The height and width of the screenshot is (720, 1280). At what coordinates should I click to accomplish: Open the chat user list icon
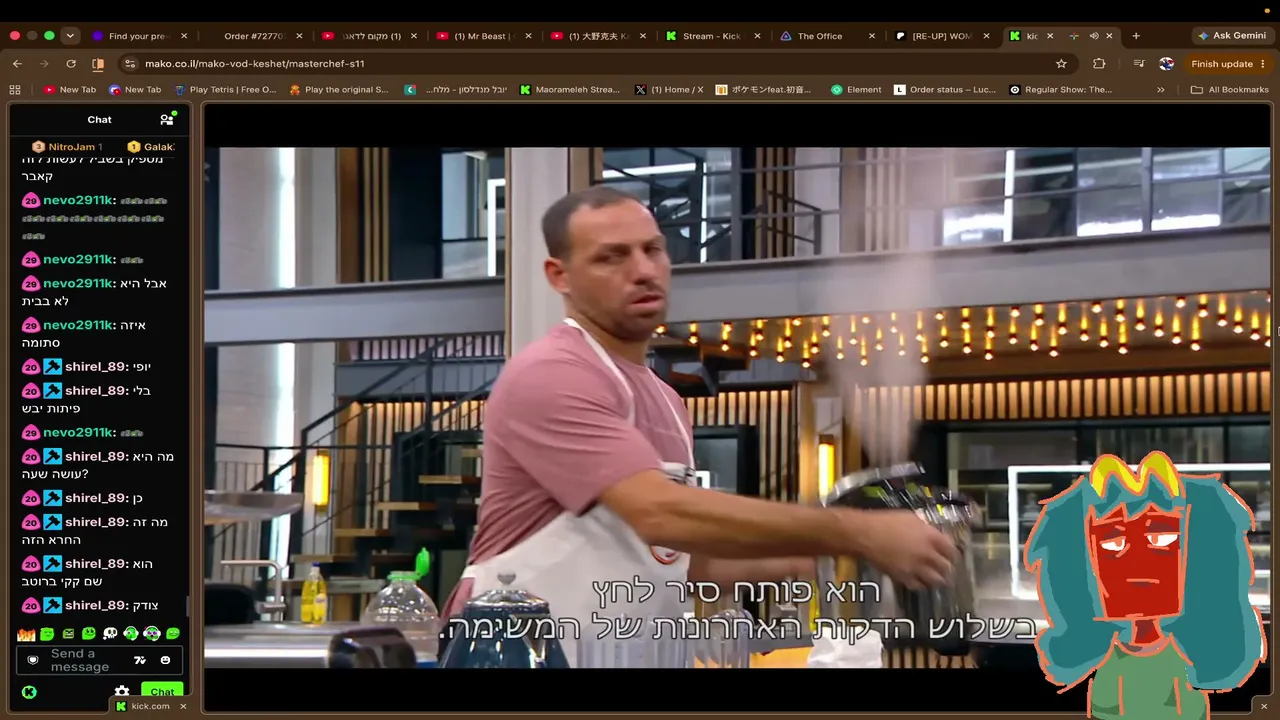tap(167, 119)
